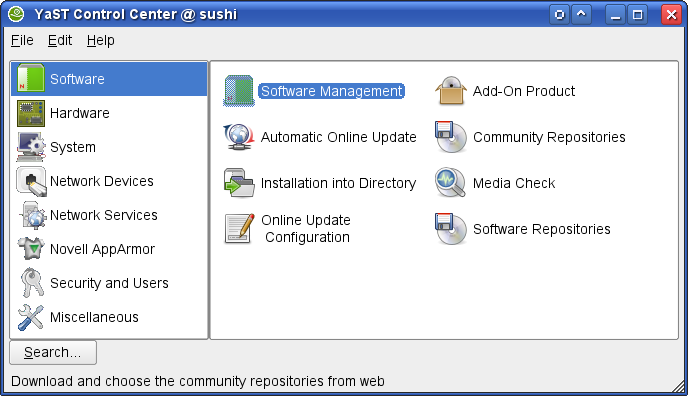Click the resize grip in bottom corner
Screen dimensions: 688x396
tap(679, 386)
